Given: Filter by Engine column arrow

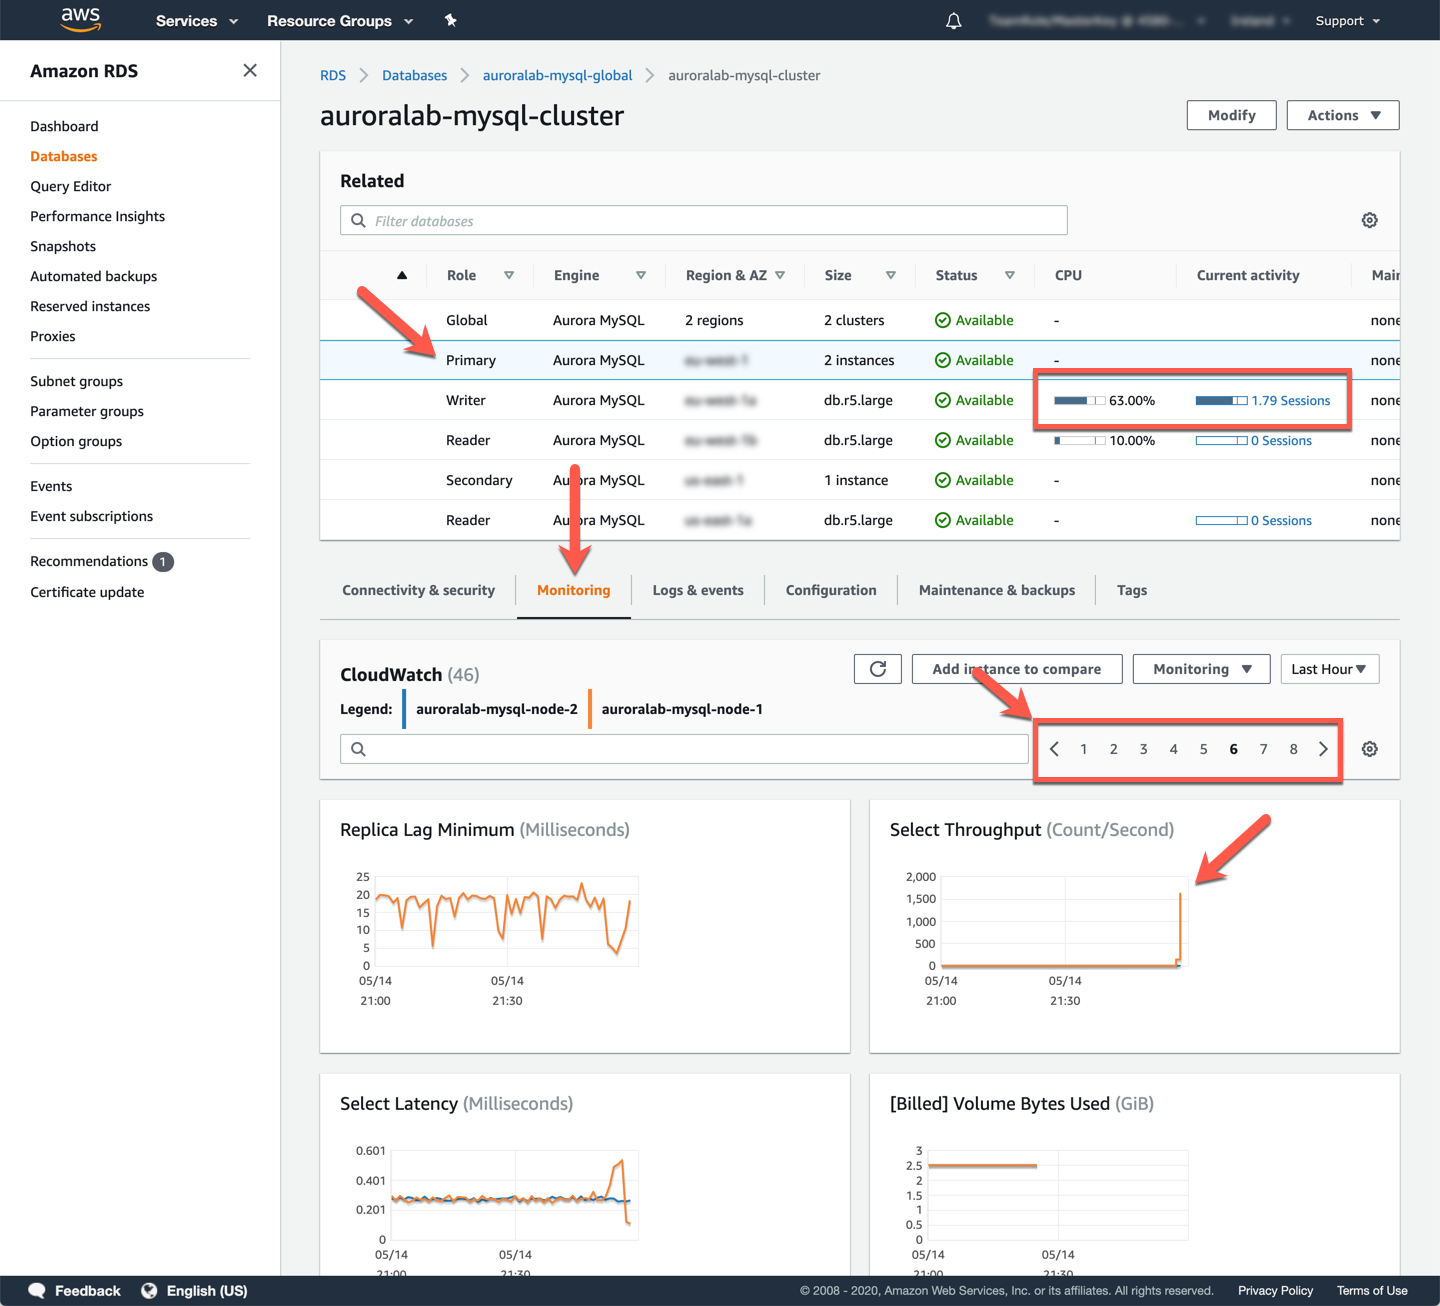Looking at the screenshot, I should (641, 275).
